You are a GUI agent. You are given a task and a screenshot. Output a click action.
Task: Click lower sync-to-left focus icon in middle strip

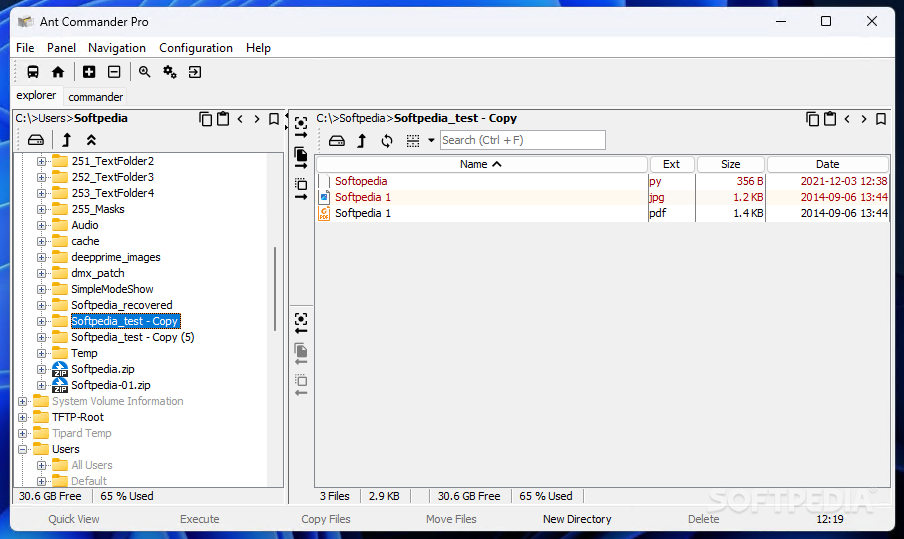(x=301, y=323)
